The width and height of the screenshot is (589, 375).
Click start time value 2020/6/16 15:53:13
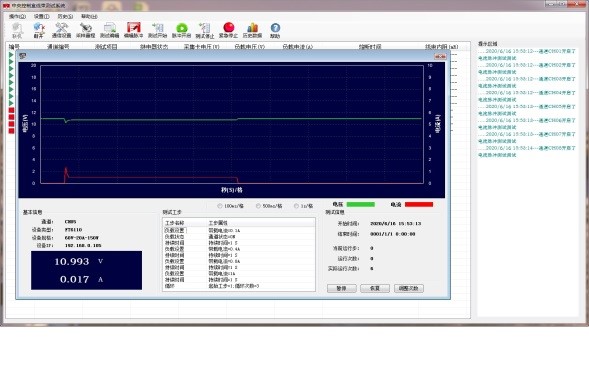[x=396, y=224]
